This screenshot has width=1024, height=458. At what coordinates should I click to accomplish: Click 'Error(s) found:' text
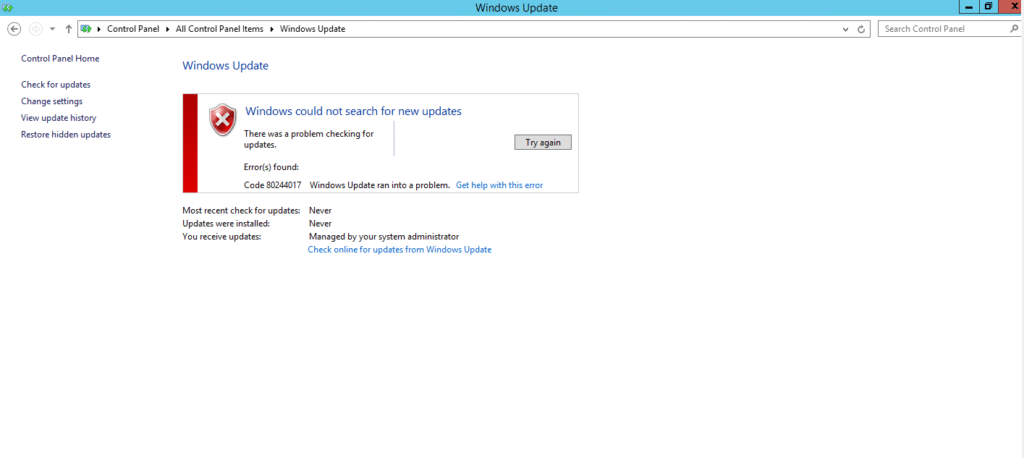[271, 167]
